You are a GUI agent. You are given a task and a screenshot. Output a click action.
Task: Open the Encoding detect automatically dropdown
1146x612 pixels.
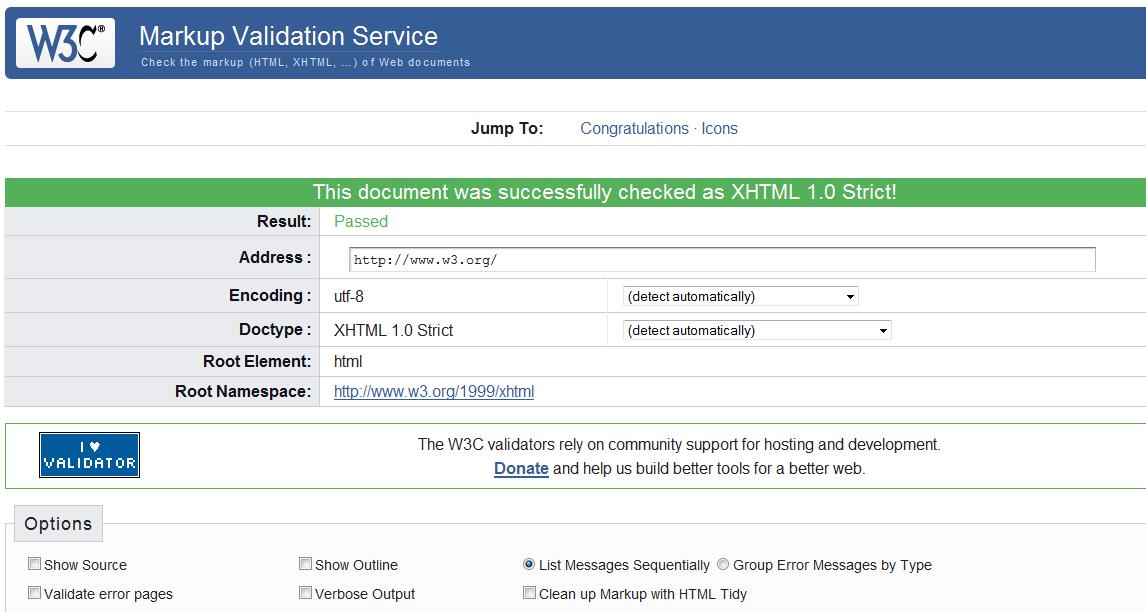[740, 296]
